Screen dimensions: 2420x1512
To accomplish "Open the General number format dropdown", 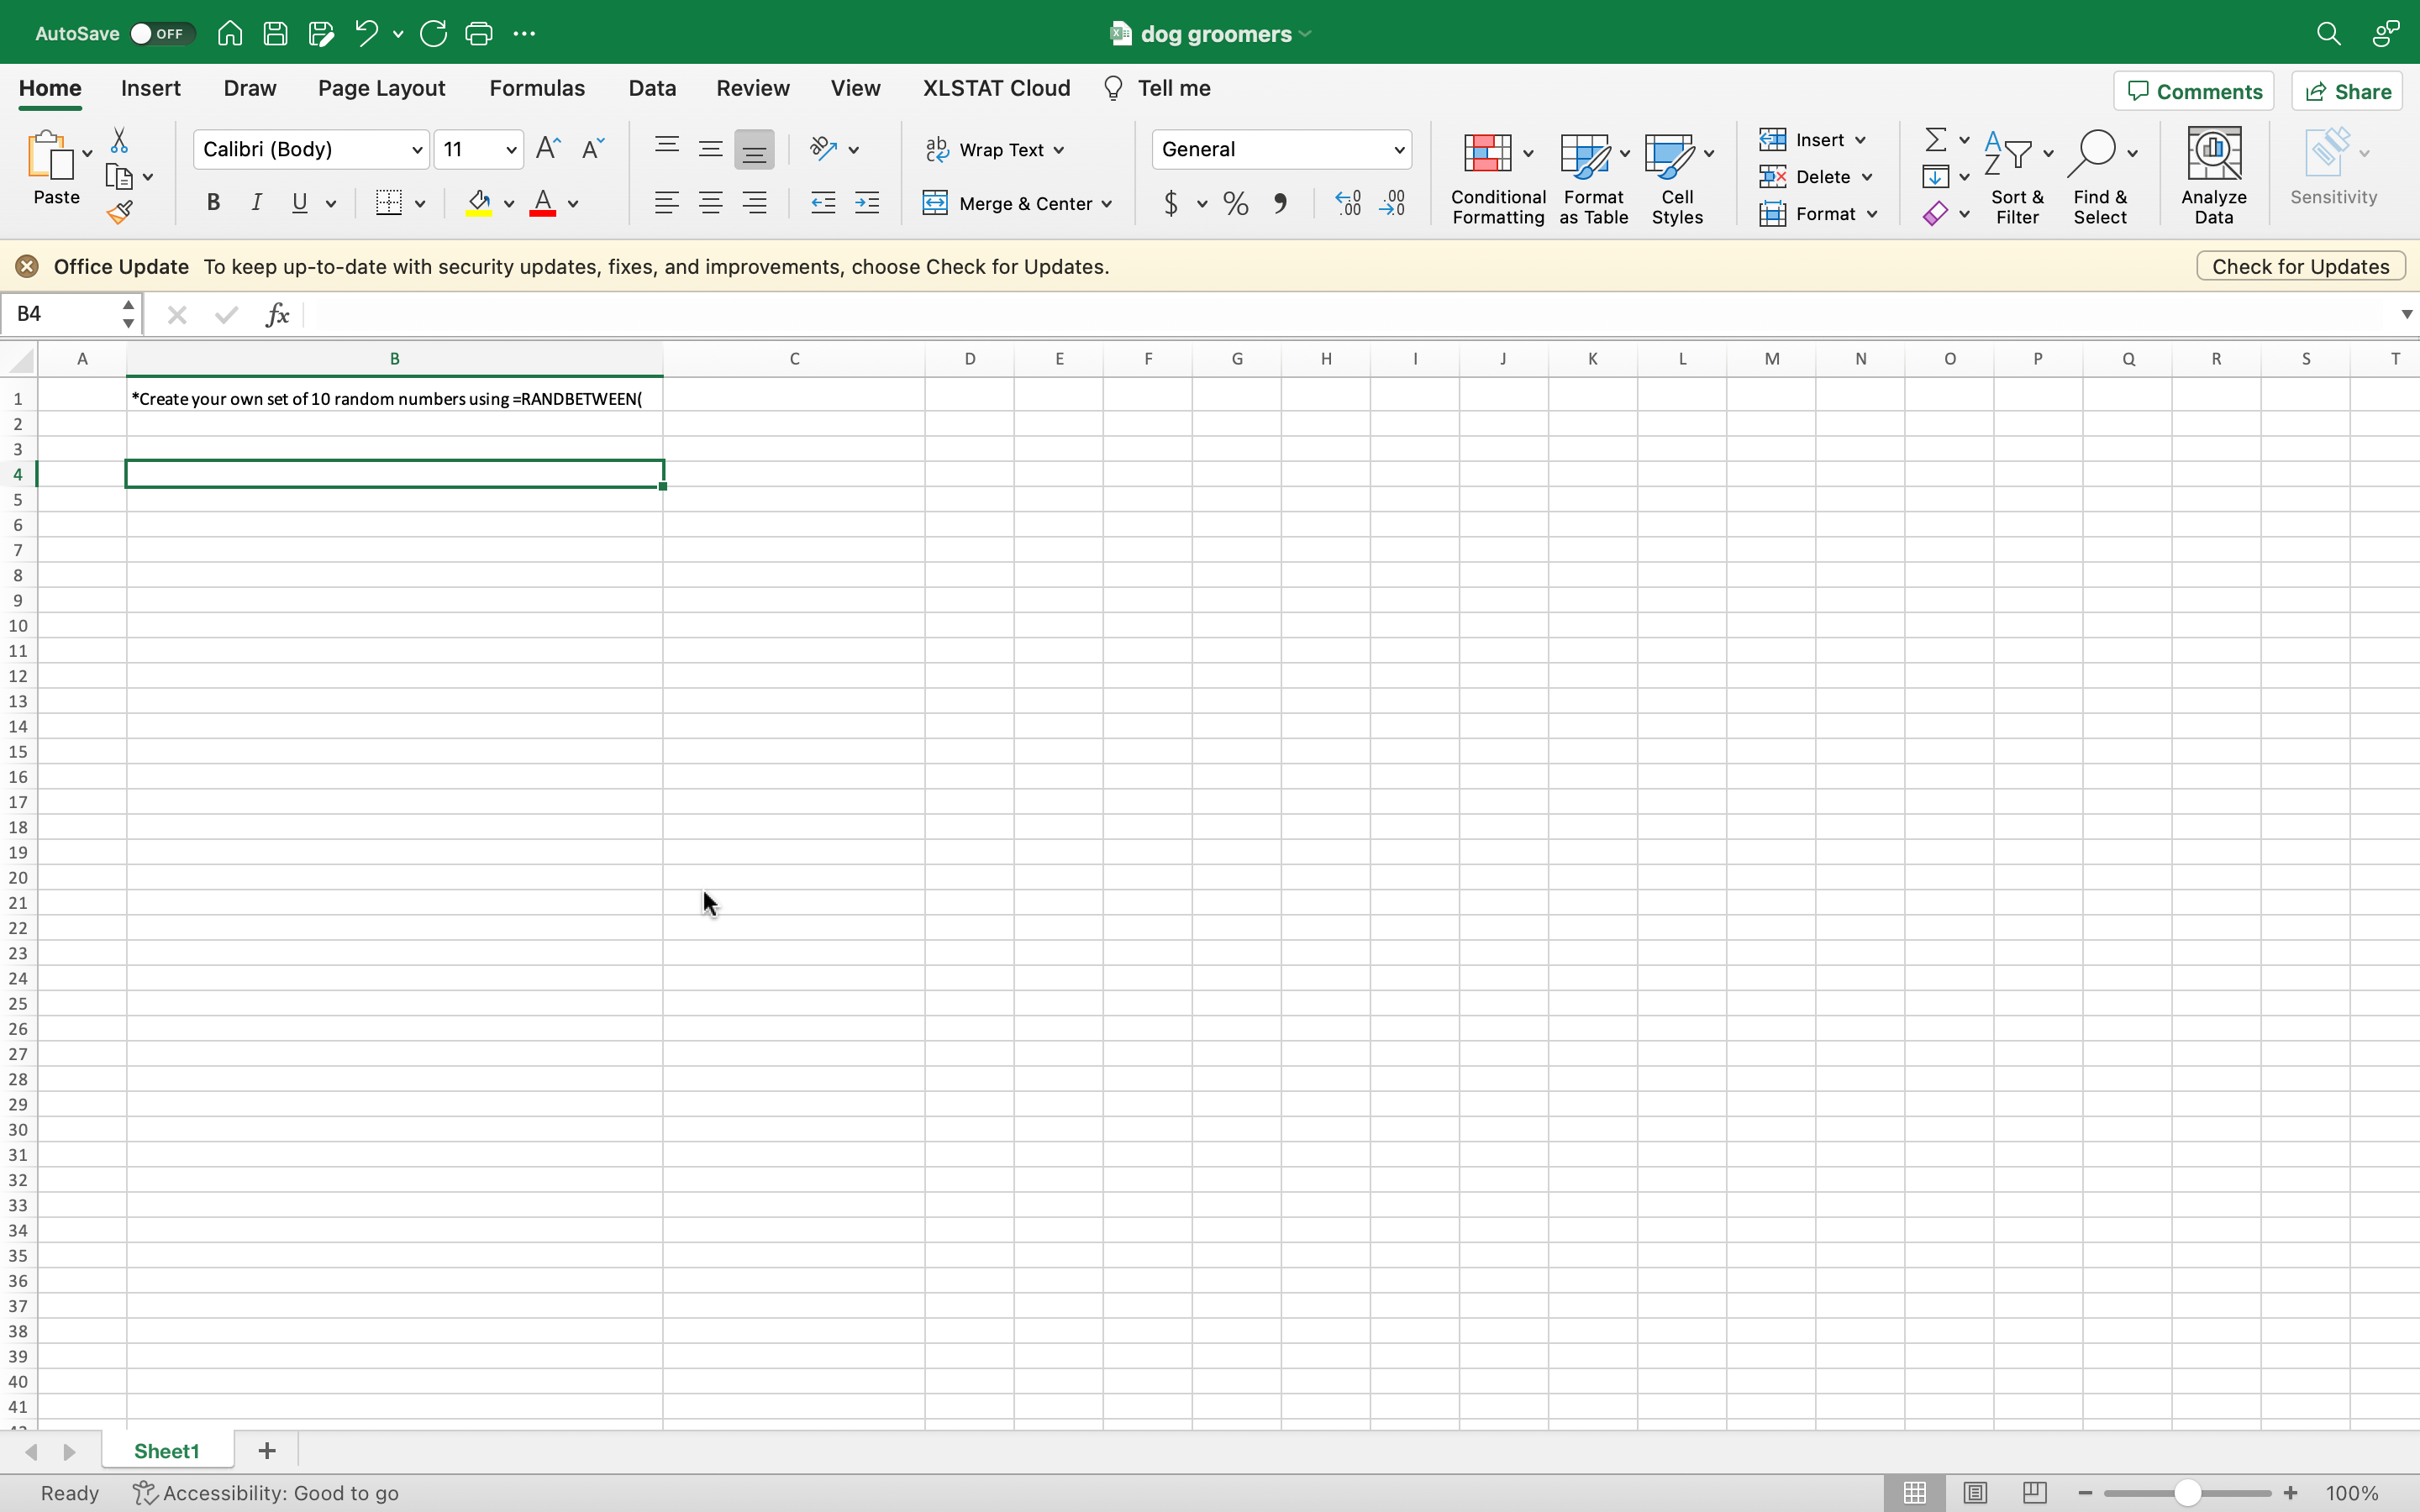I will [1399, 150].
